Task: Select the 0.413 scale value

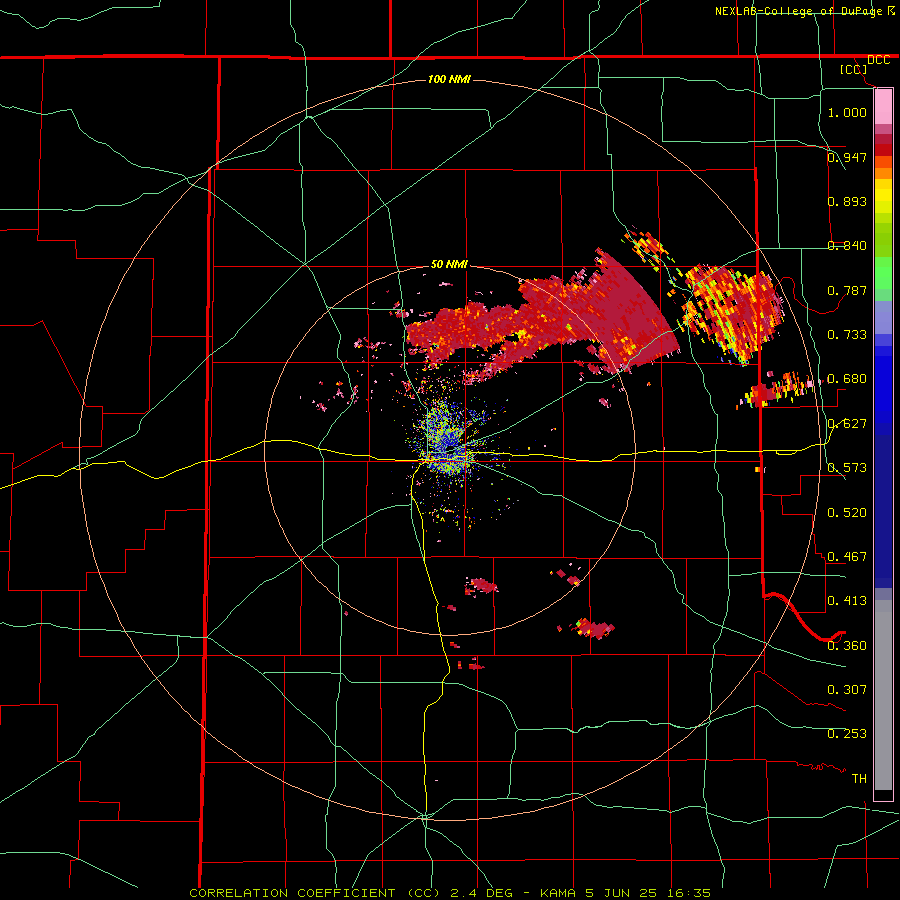Action: [847, 600]
